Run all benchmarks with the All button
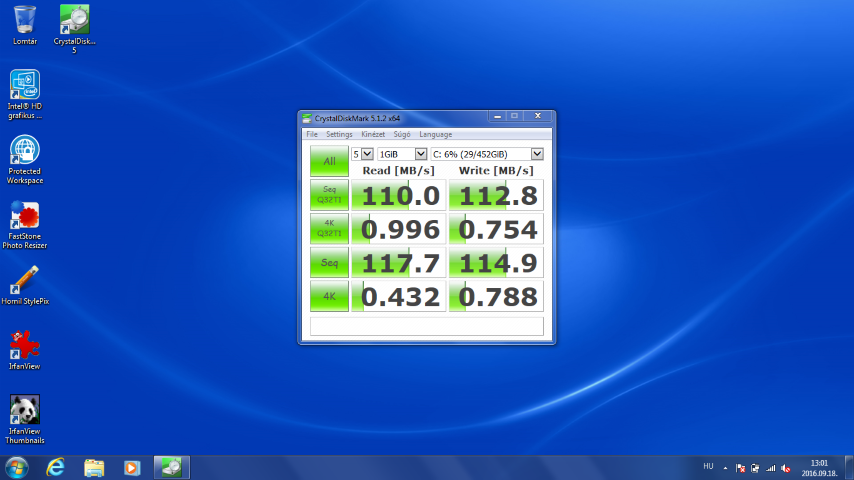This screenshot has width=854, height=480. click(x=329, y=161)
